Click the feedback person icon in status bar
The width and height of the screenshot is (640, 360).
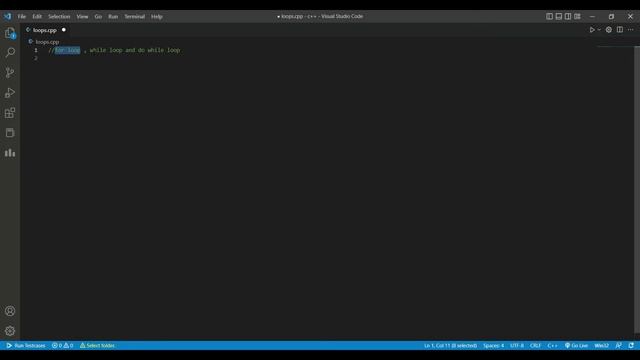[x=619, y=346]
